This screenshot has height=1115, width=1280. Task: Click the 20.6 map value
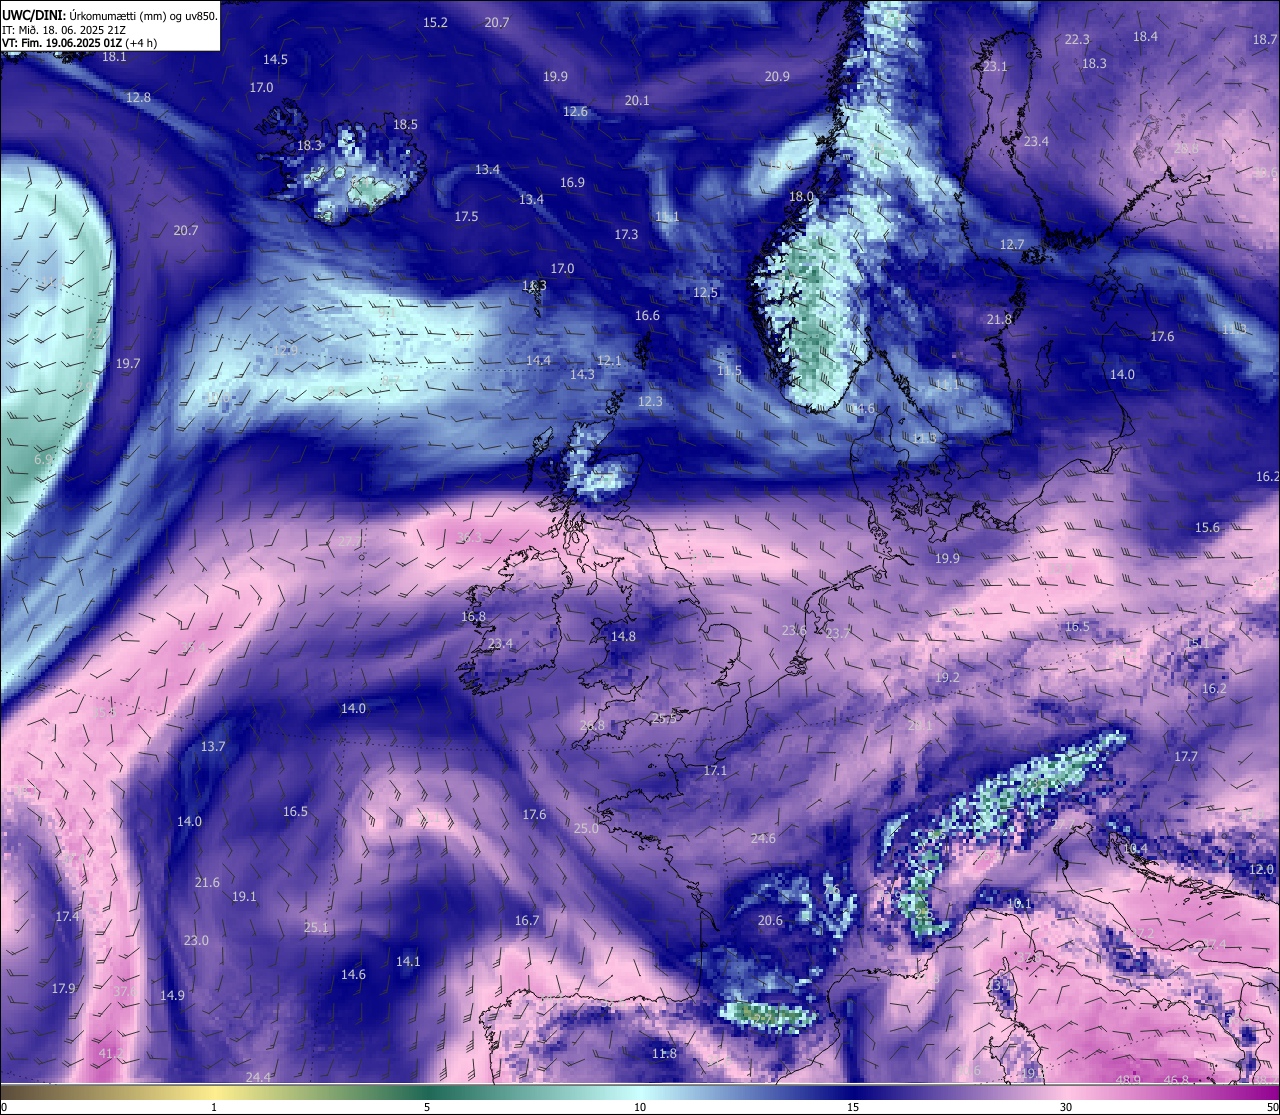(770, 920)
